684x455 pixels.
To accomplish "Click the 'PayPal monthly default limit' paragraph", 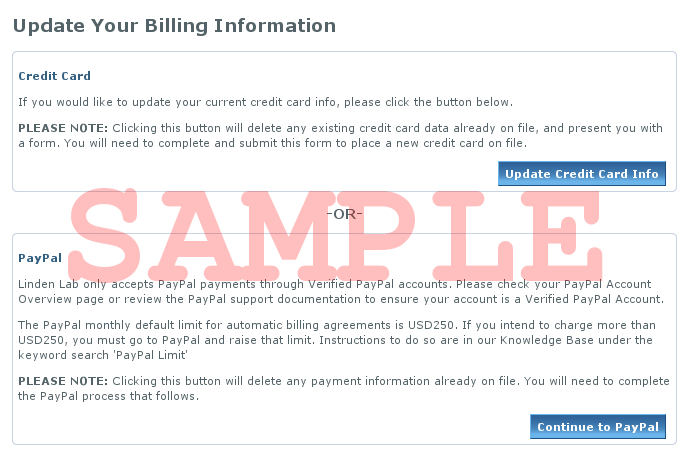I will [337, 340].
